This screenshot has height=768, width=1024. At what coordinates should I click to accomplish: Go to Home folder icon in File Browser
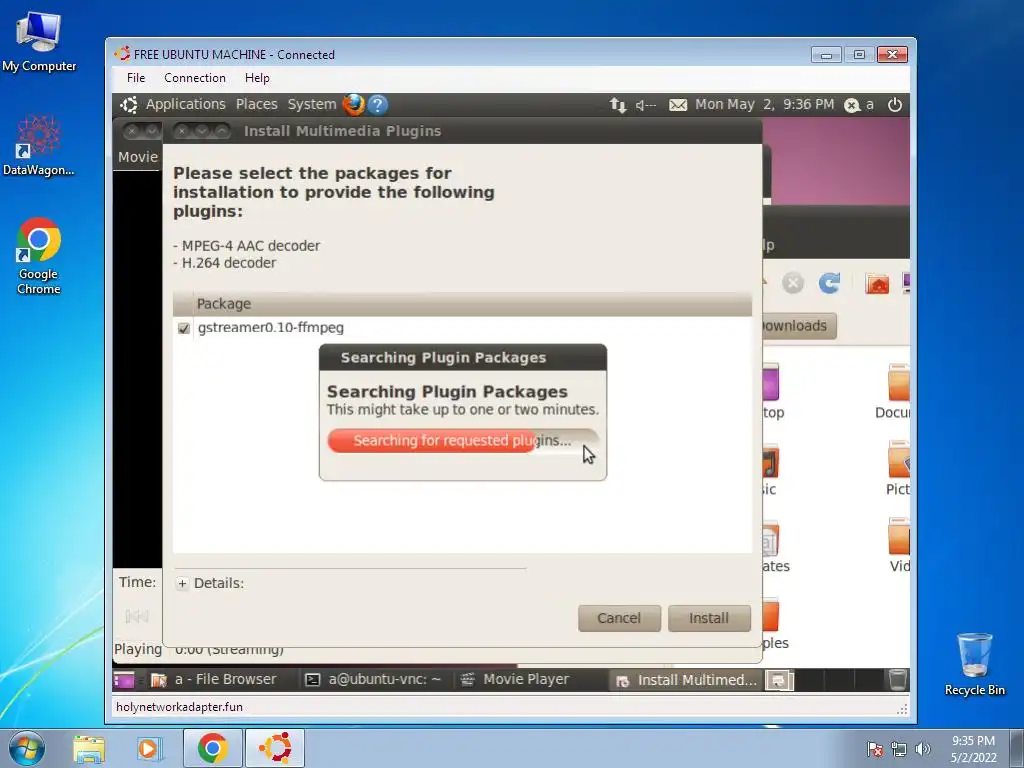(x=877, y=283)
